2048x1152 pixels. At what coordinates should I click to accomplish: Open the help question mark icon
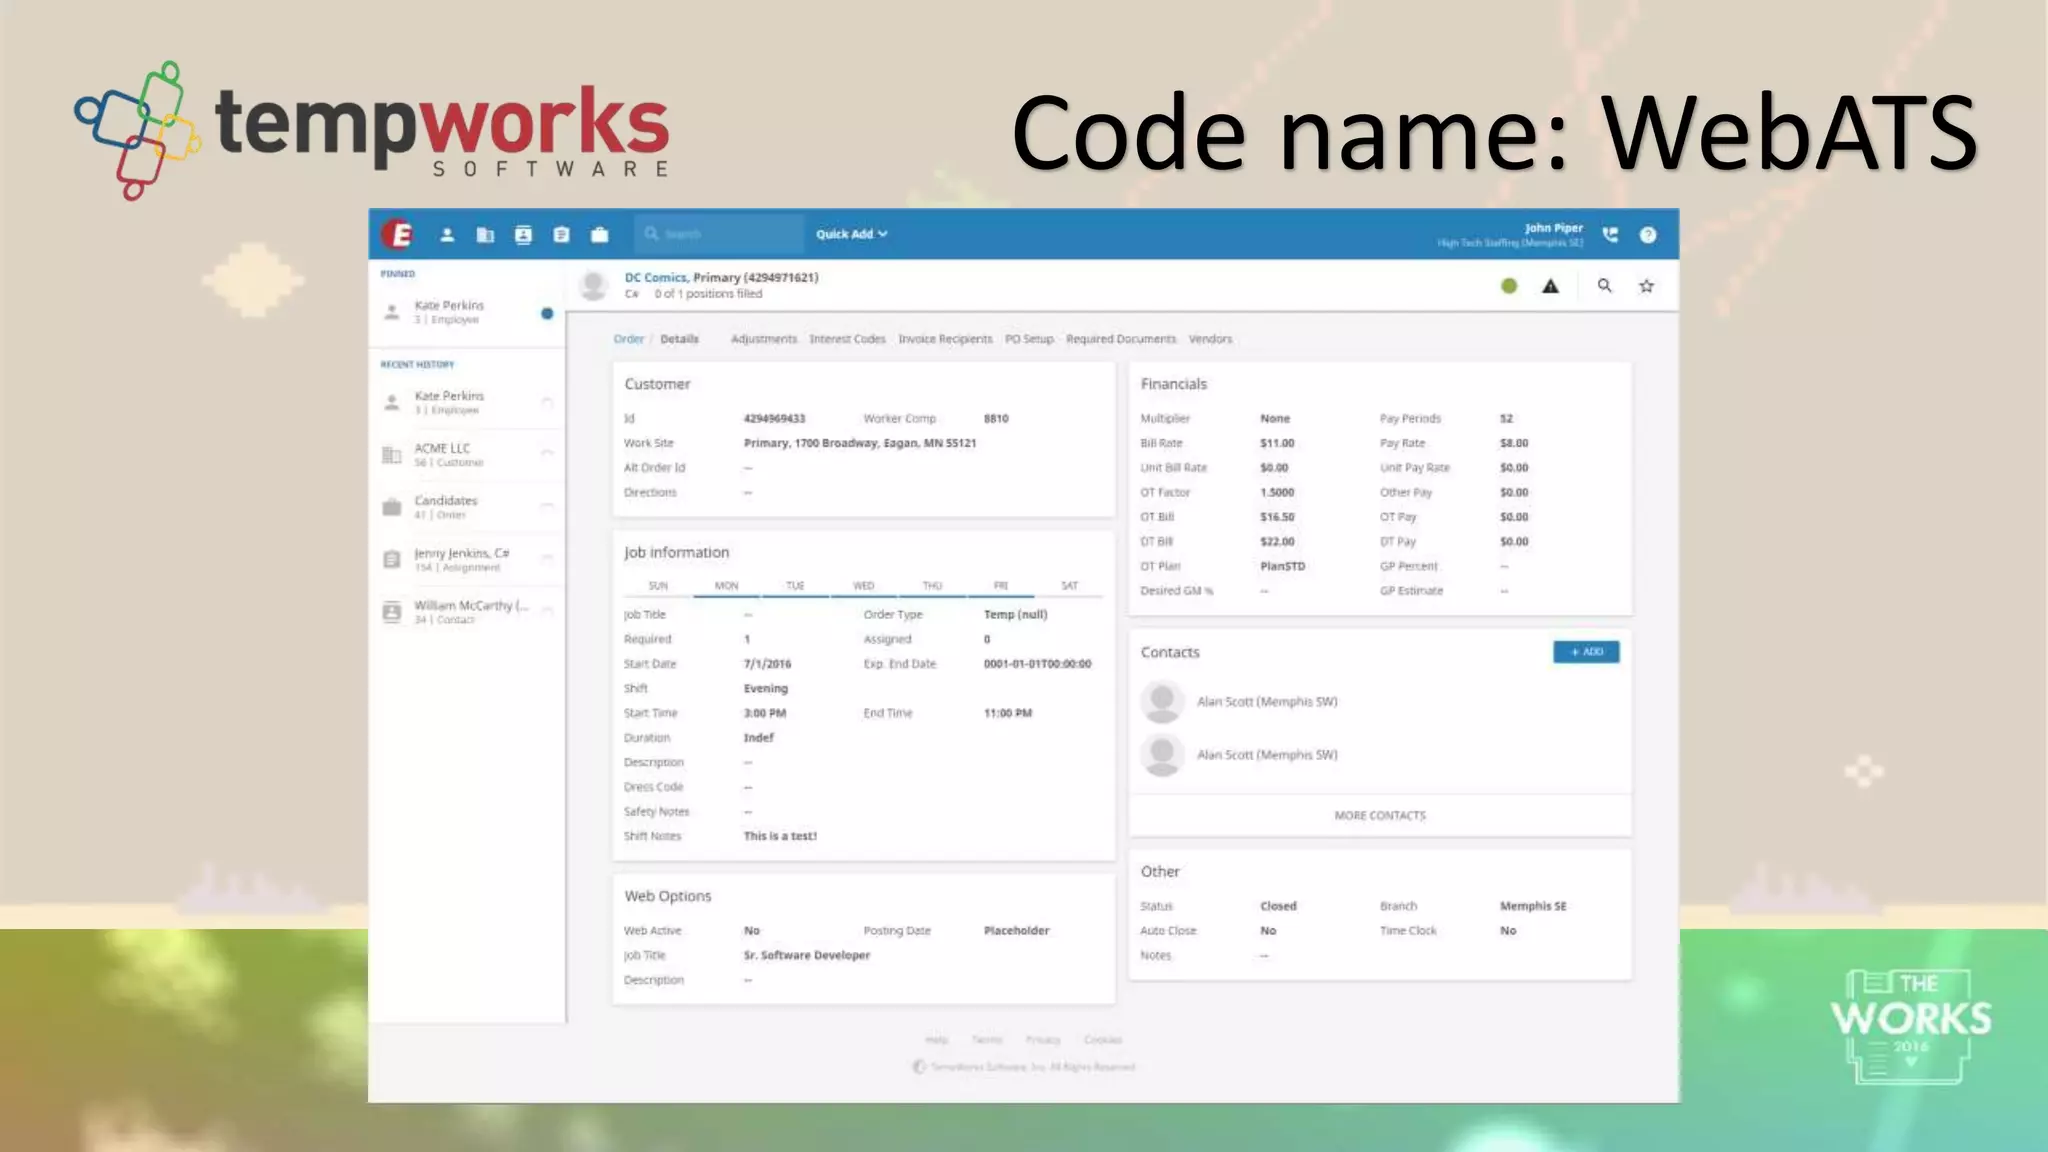1648,234
